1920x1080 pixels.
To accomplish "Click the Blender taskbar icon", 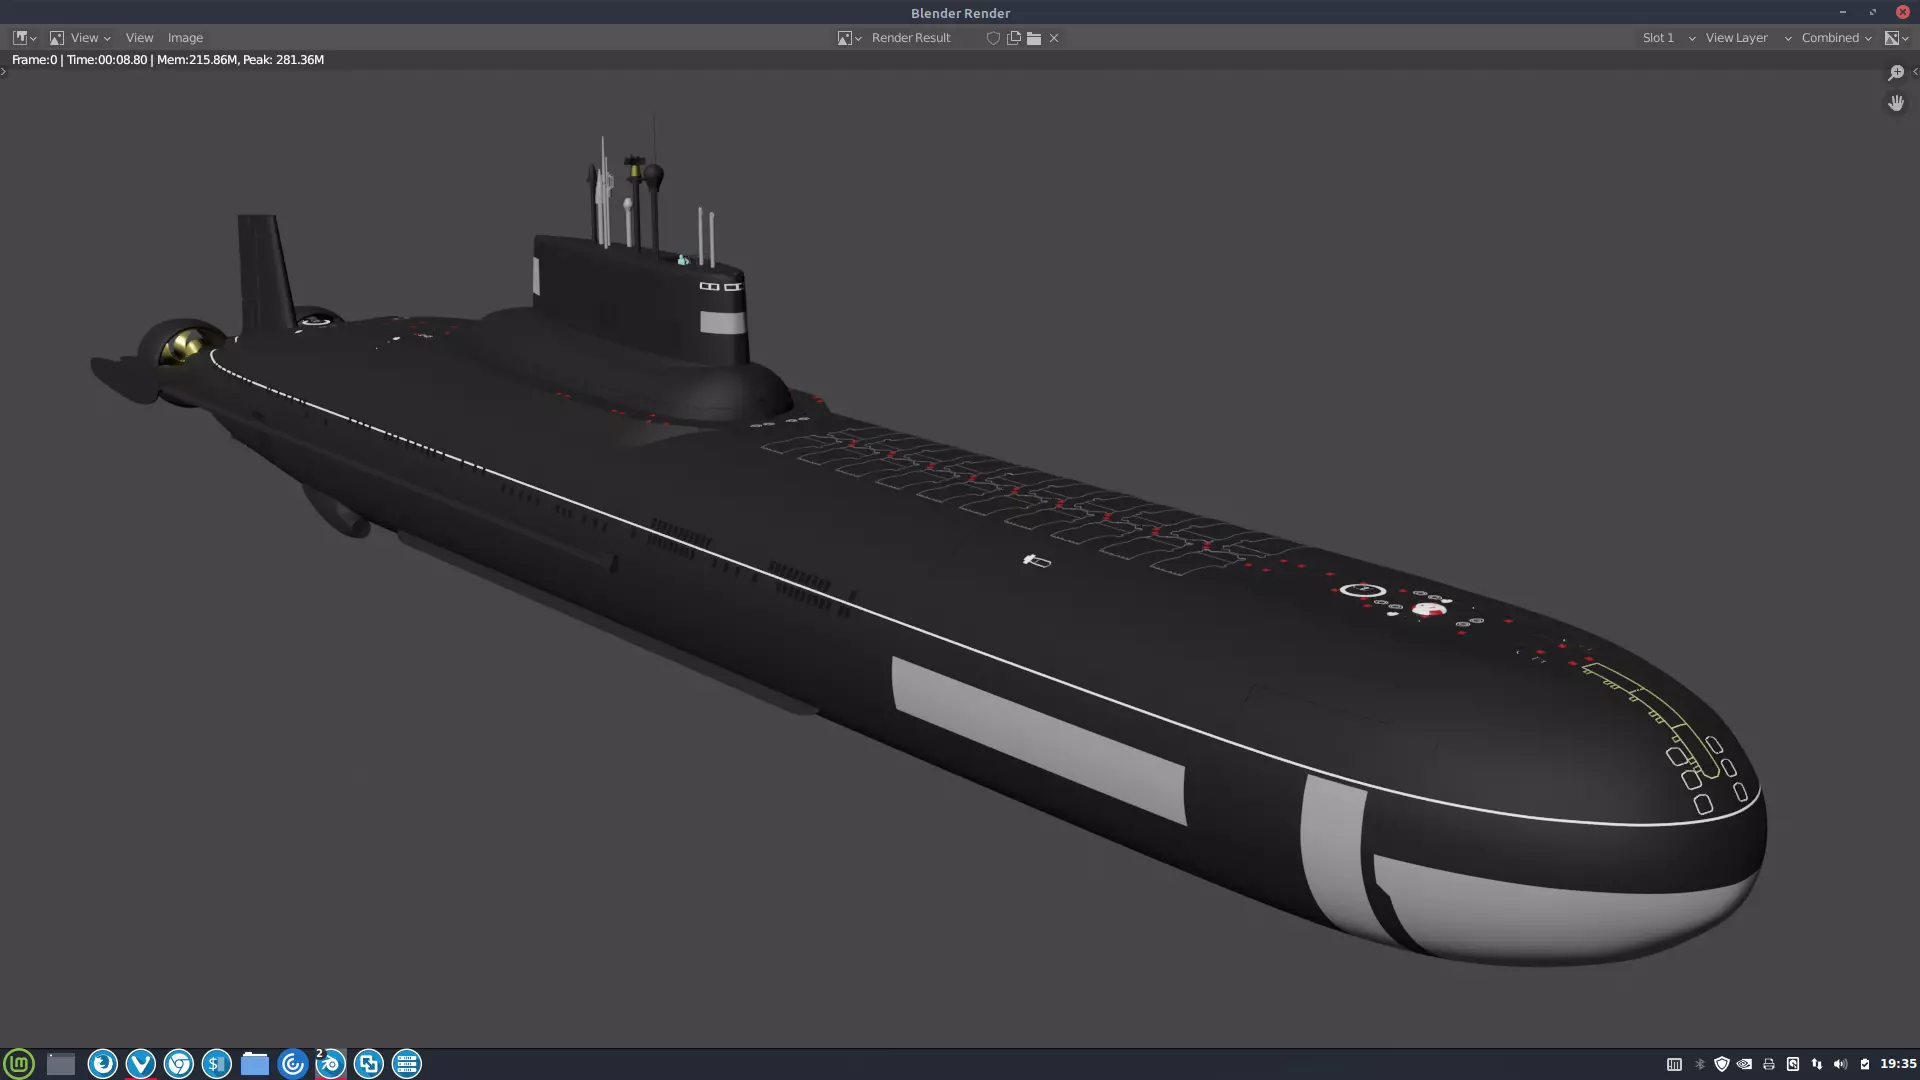I will [330, 1064].
